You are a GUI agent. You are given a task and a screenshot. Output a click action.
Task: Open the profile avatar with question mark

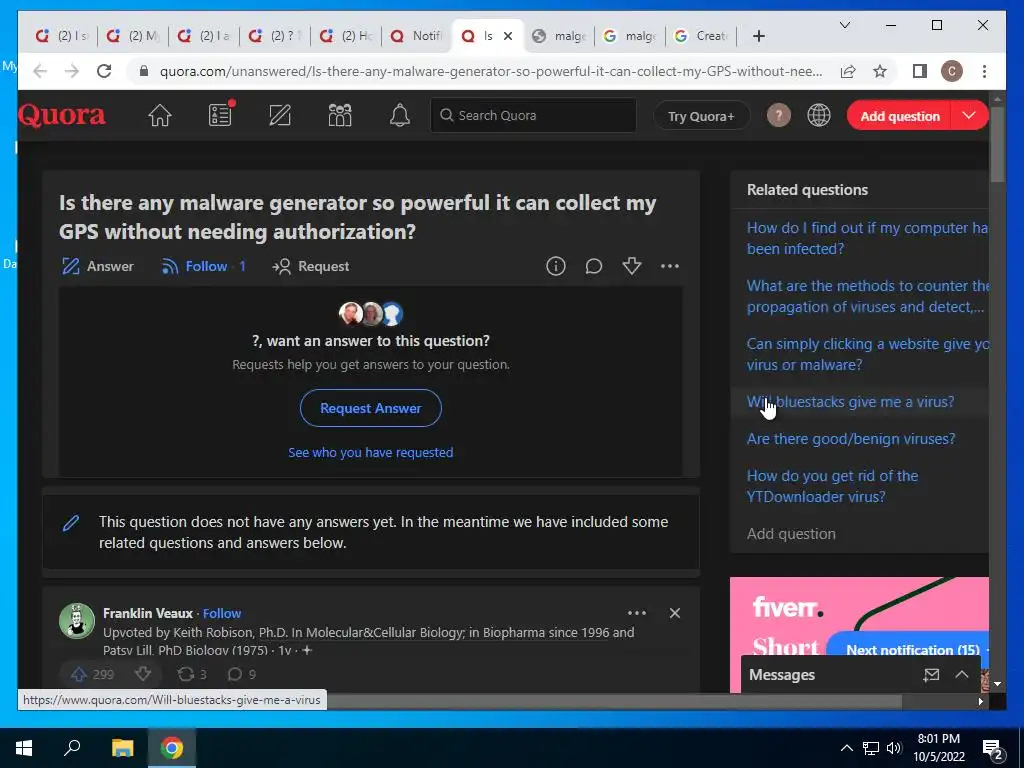point(778,116)
